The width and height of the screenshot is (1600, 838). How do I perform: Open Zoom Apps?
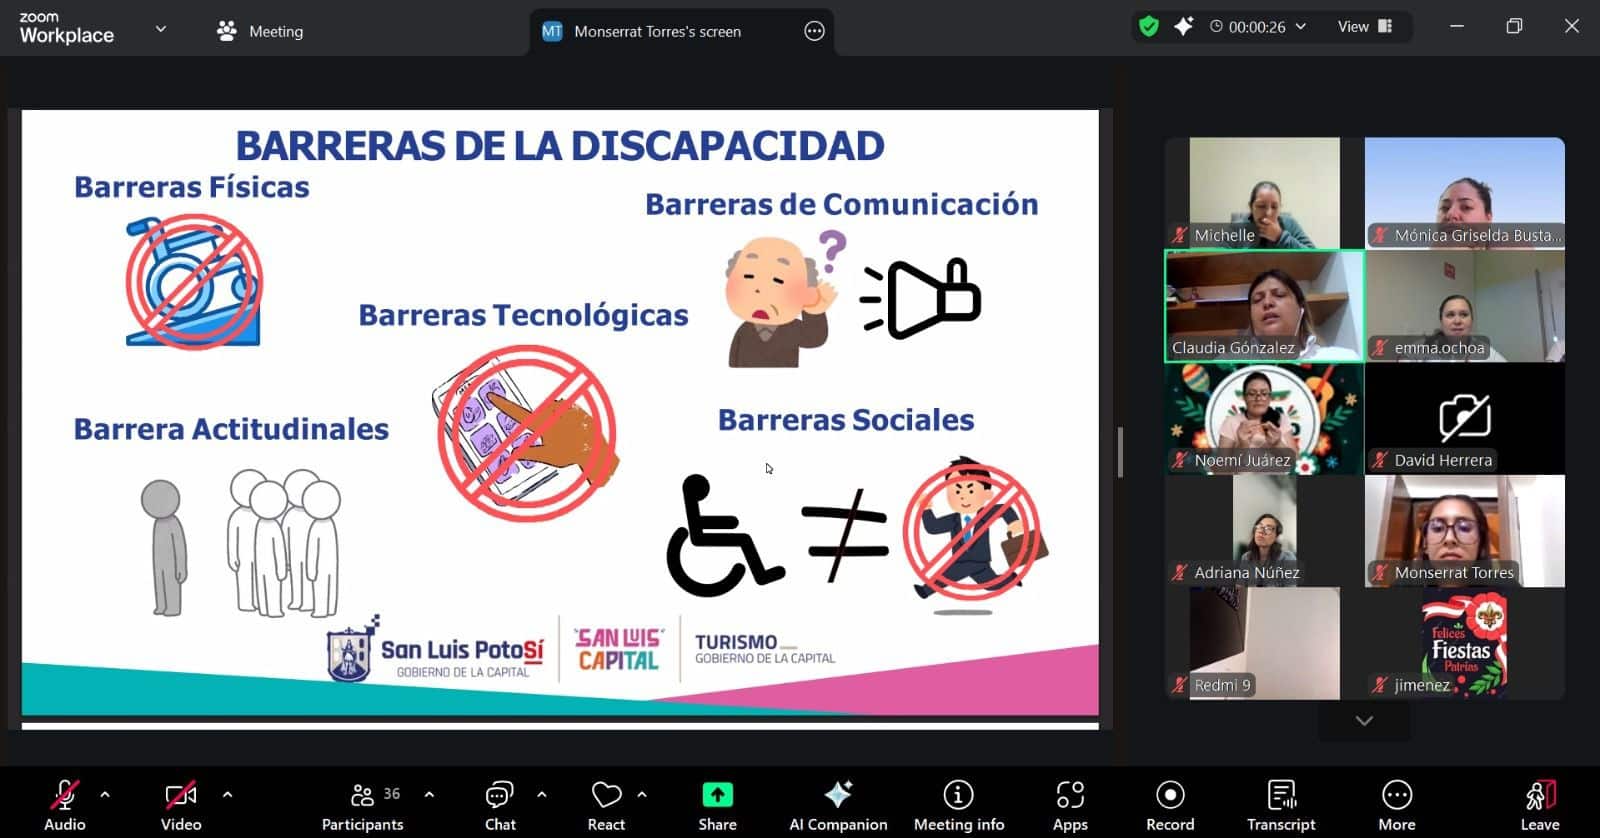[1069, 806]
